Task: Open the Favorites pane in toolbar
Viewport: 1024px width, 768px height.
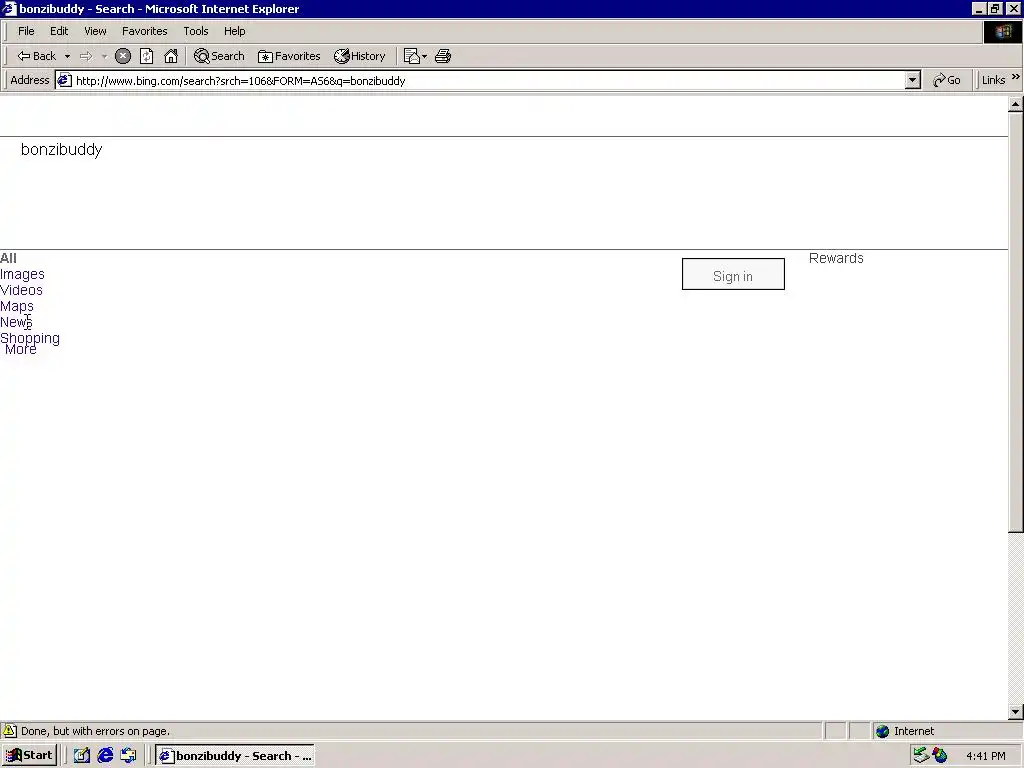Action: pyautogui.click(x=289, y=56)
